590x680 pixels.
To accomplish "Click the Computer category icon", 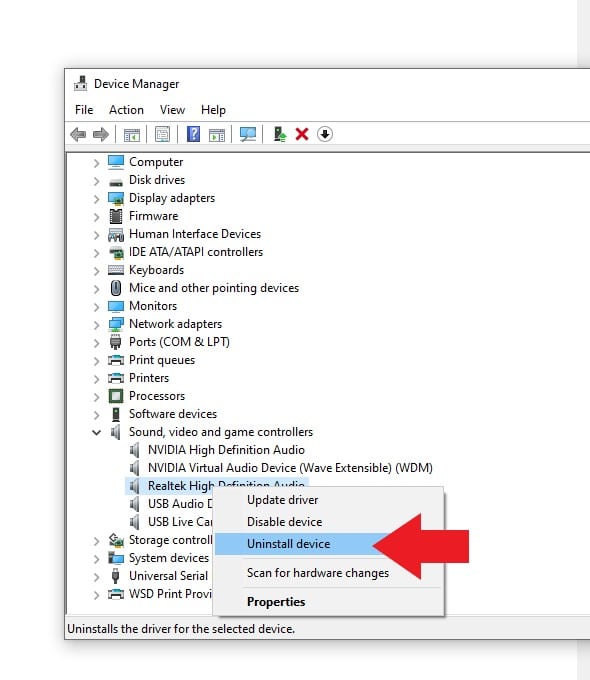I will pyautogui.click(x=116, y=162).
